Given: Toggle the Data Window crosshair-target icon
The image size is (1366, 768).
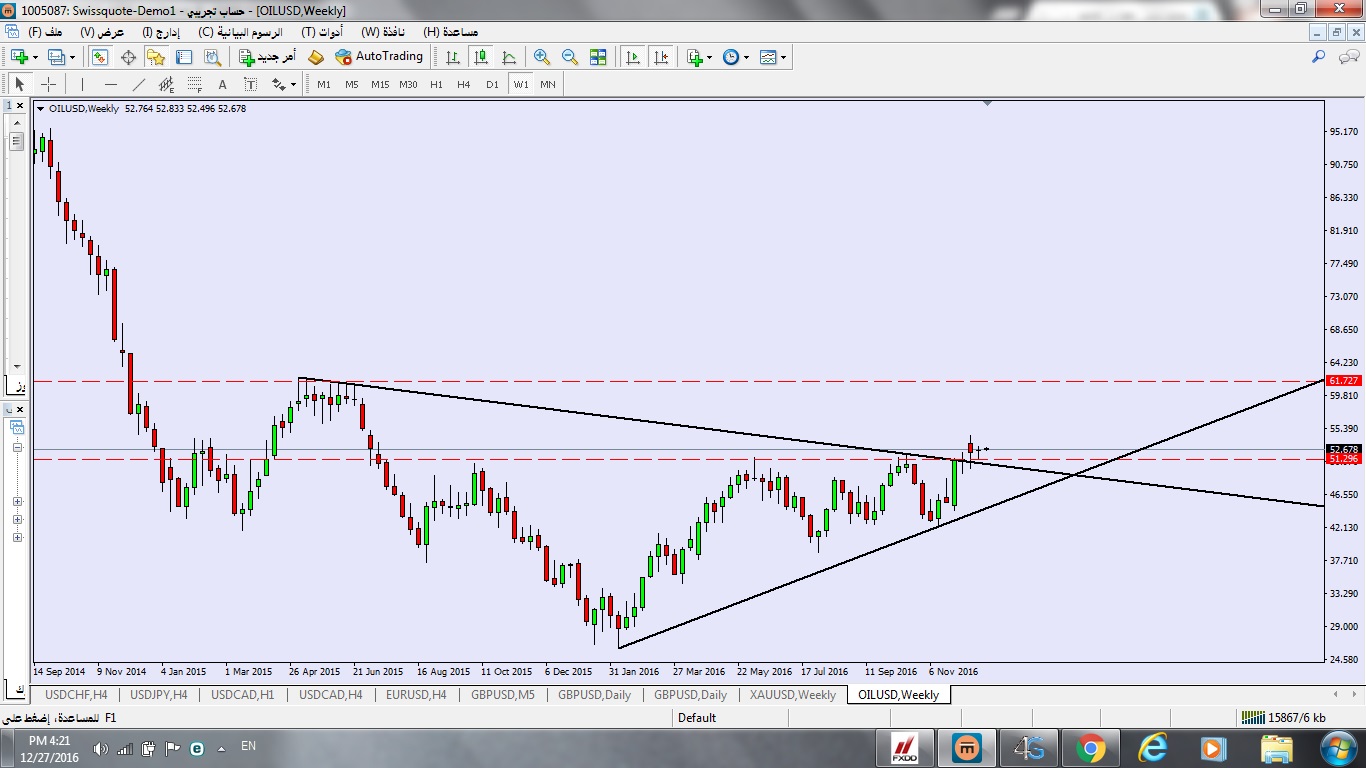Looking at the screenshot, I should (x=128, y=57).
